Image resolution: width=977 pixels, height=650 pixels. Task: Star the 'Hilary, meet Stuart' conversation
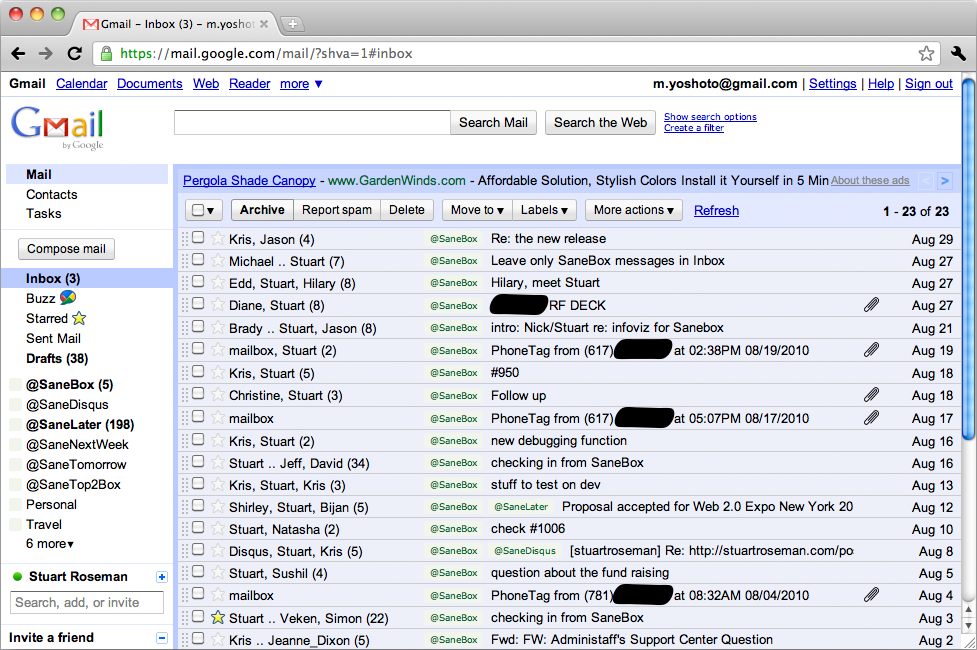pyautogui.click(x=217, y=283)
